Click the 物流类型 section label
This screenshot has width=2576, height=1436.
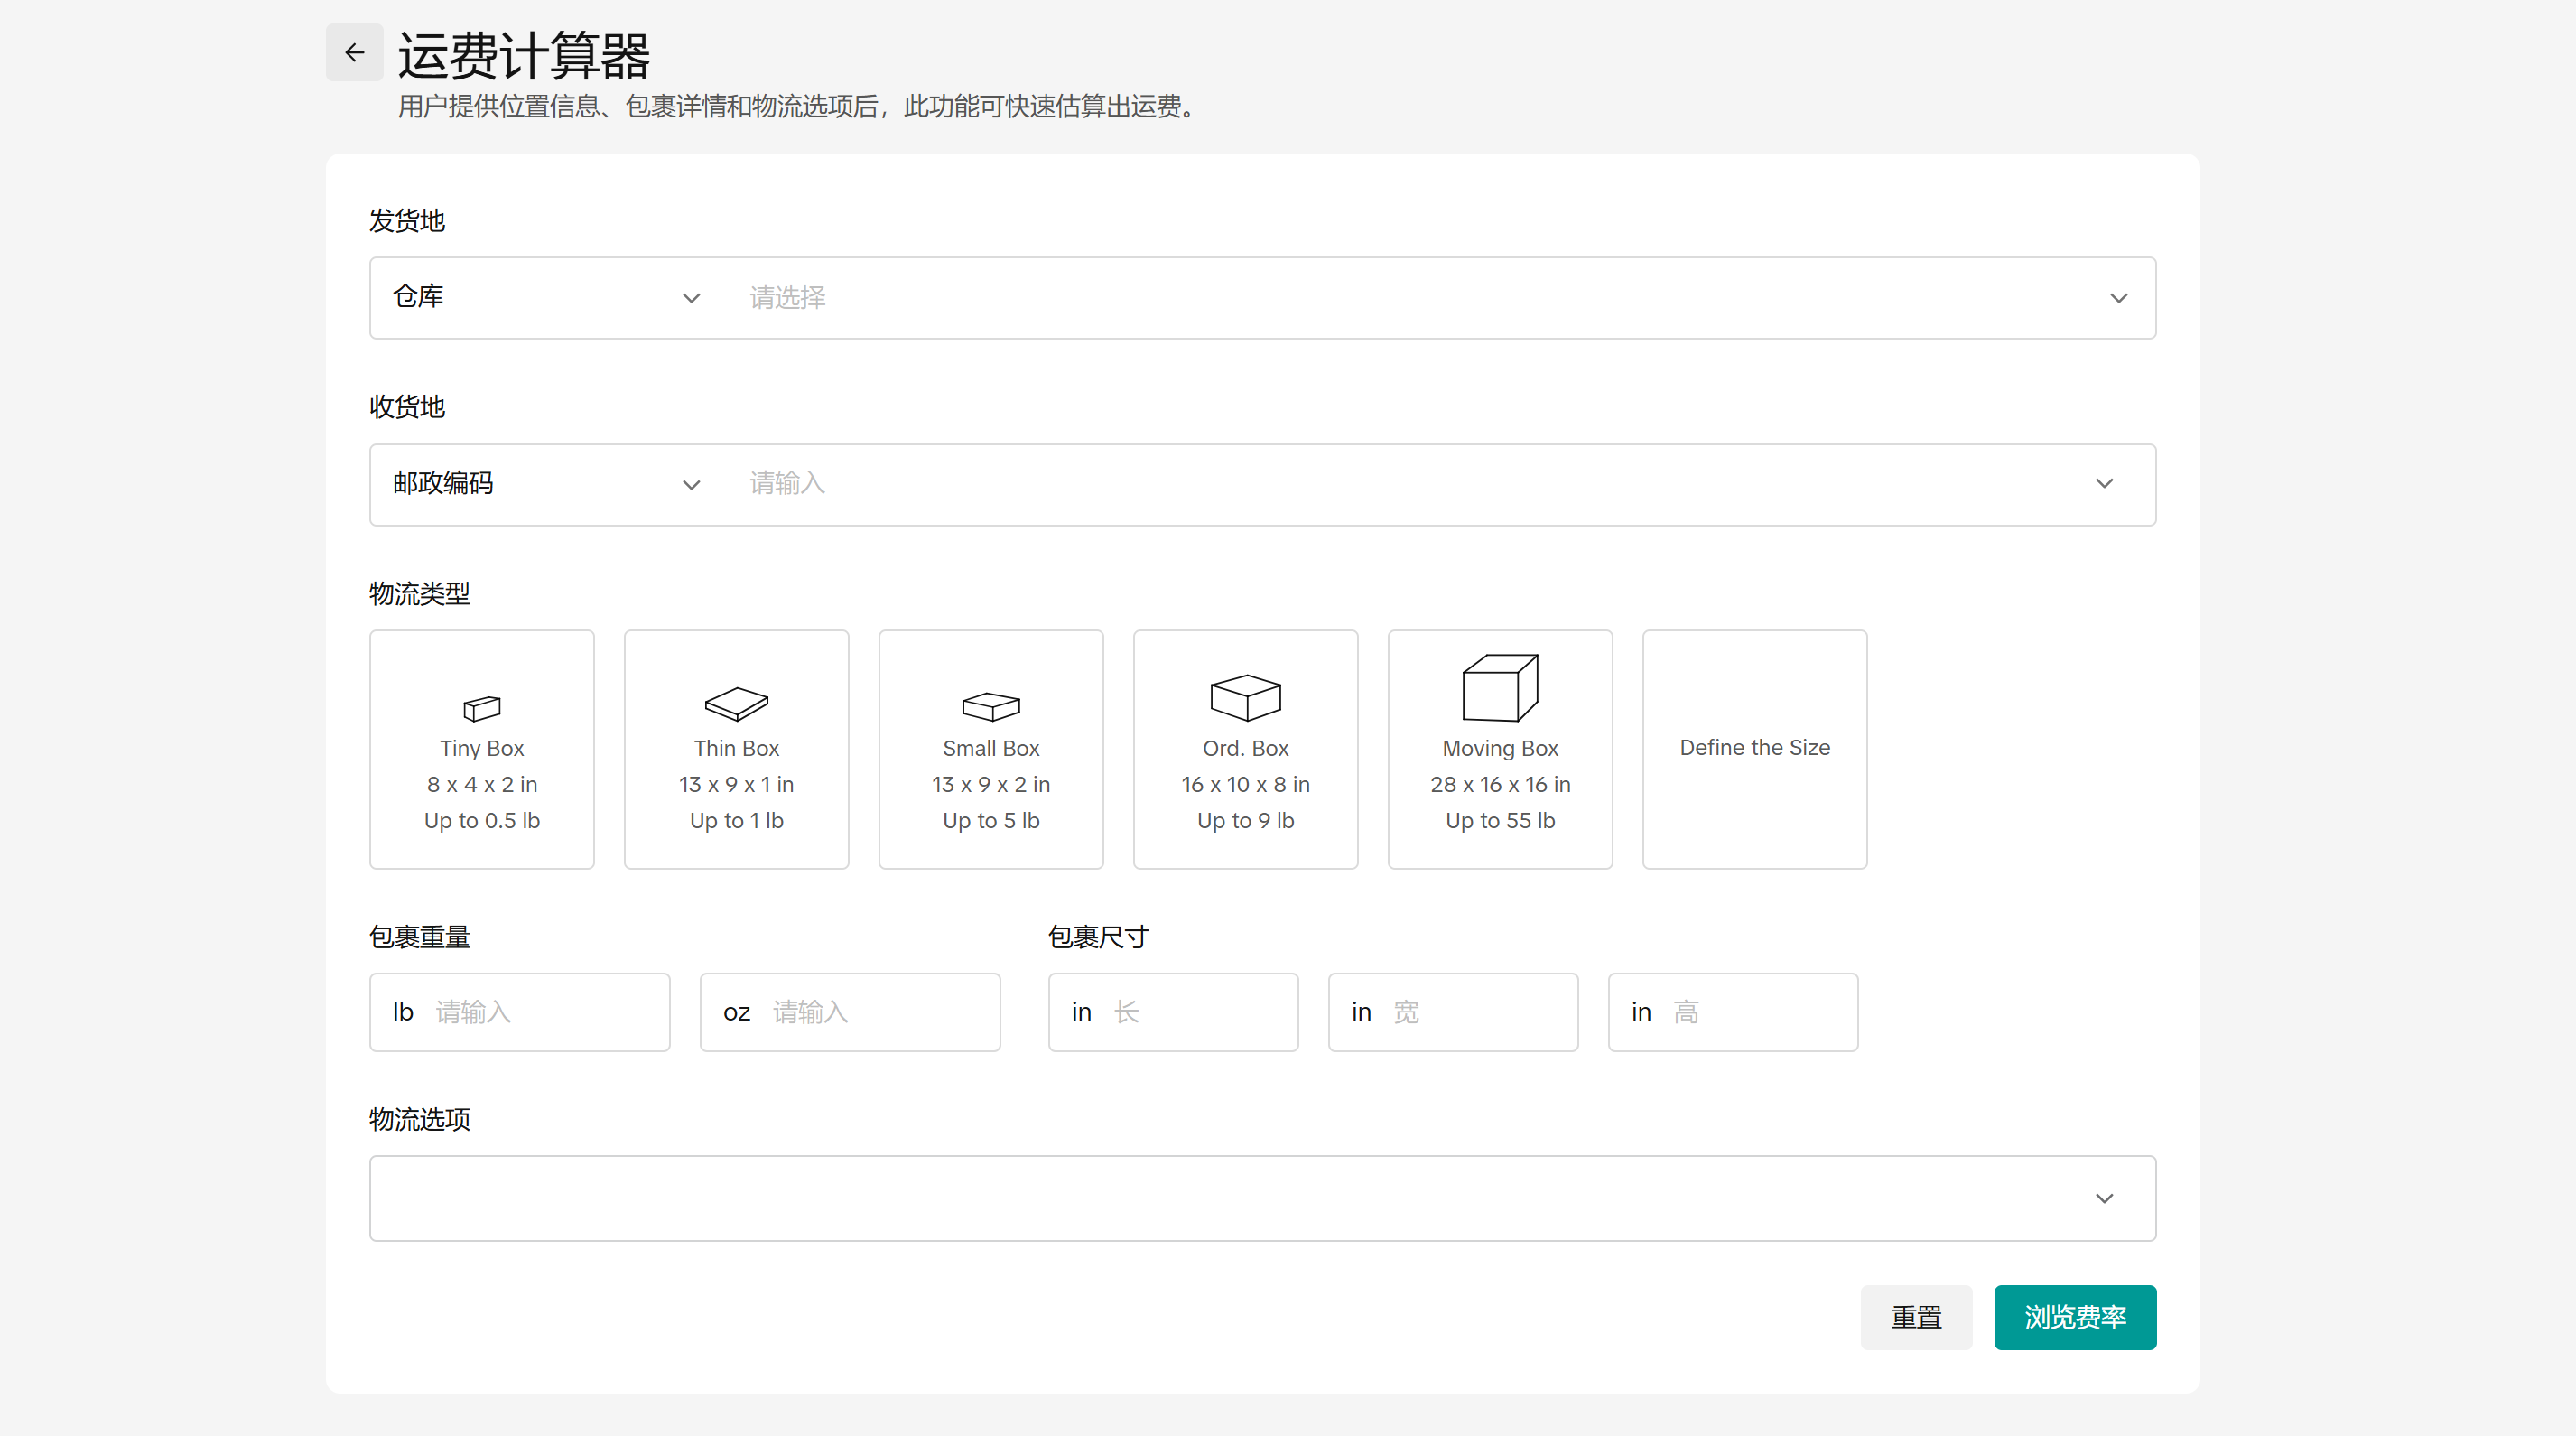pos(419,594)
